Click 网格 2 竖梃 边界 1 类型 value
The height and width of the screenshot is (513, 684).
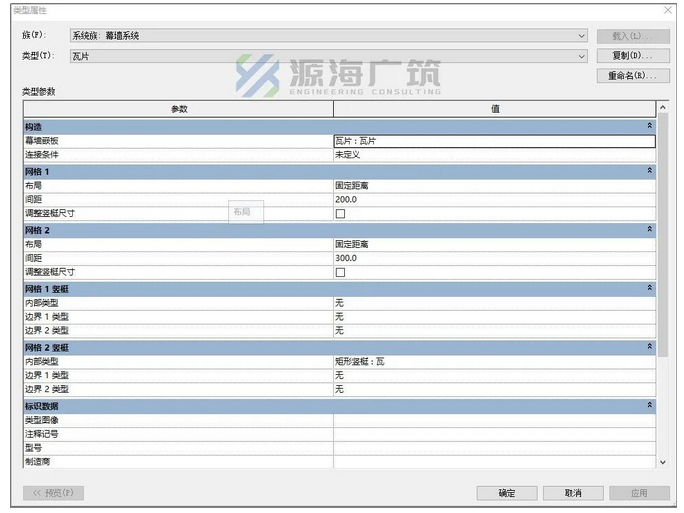[495, 376]
